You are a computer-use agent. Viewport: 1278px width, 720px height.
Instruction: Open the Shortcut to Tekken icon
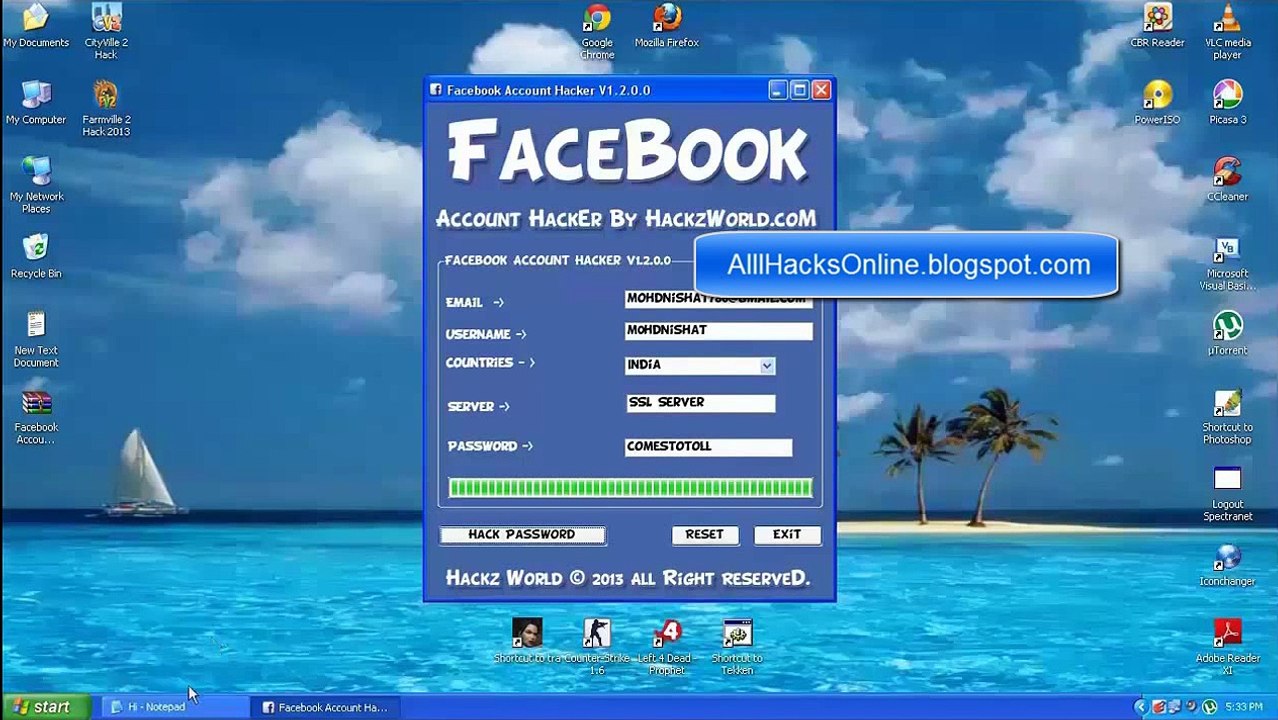pos(737,647)
